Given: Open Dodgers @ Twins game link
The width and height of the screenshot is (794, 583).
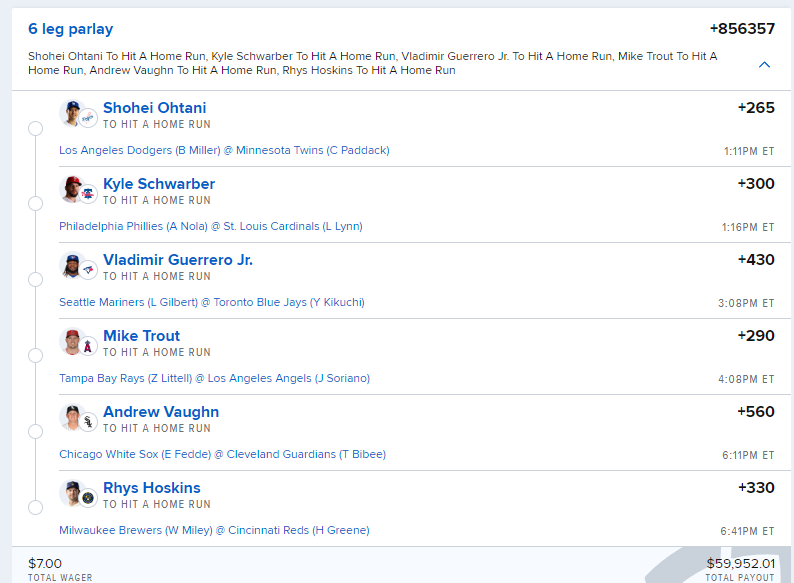Looking at the screenshot, I should click(x=224, y=150).
